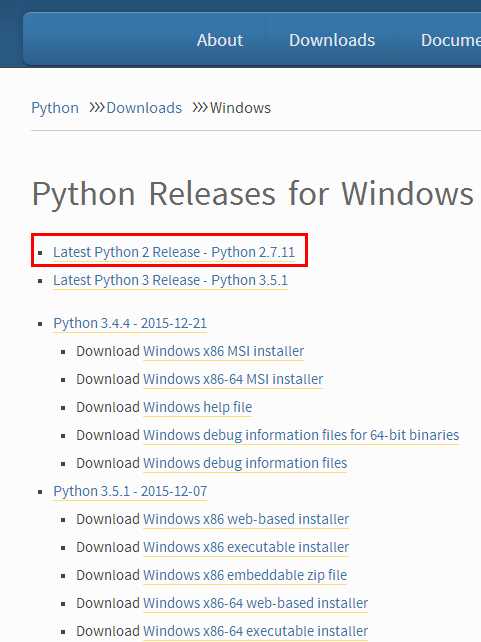Open the Downloads menu in navigation bar

pos(332,40)
